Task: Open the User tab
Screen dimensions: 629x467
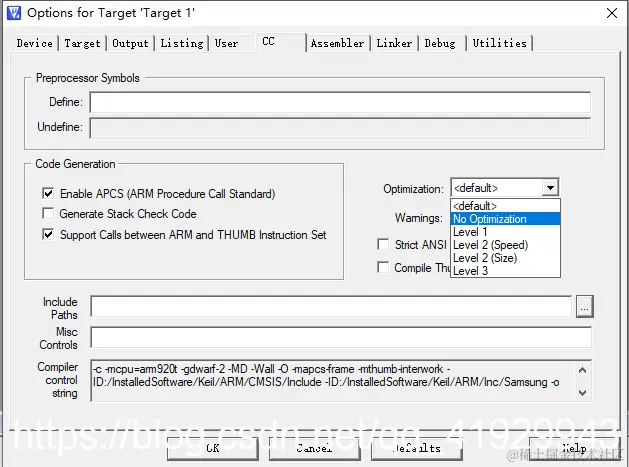Action: [x=227, y=43]
